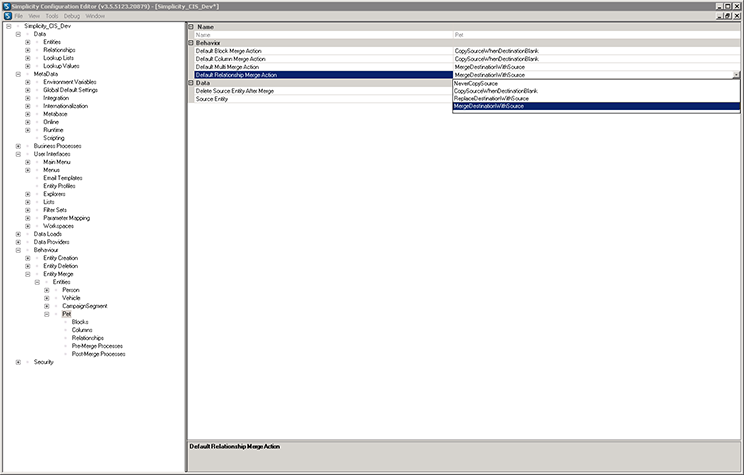This screenshot has width=744, height=475.
Task: Select Post-Merge Processes tree item
Action: 99,354
